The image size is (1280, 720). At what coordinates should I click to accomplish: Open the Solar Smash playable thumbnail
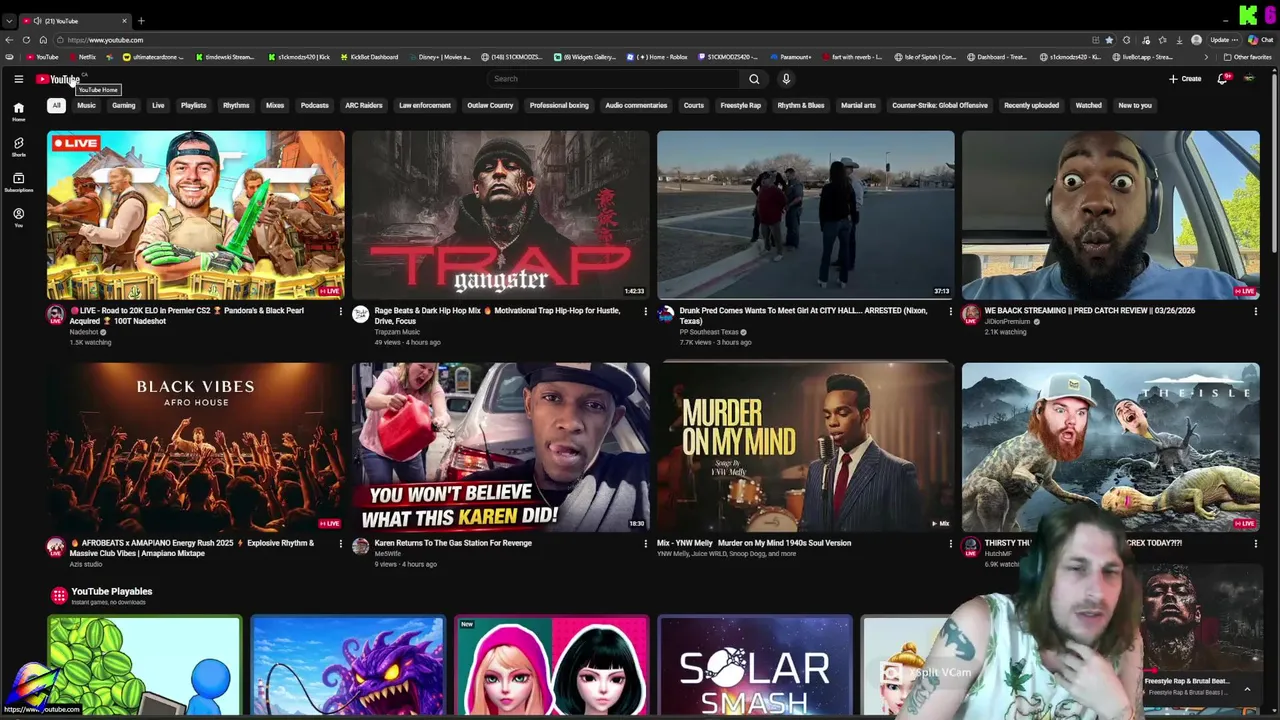tap(755, 666)
